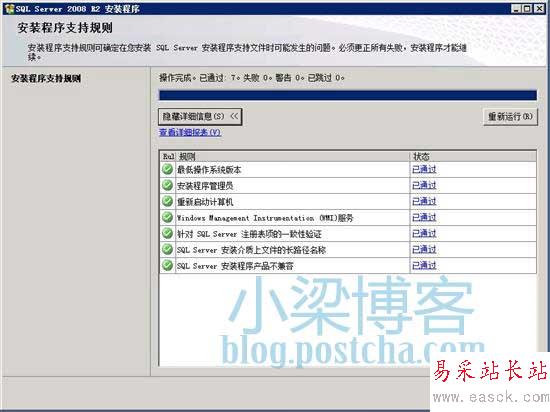Select rule text 安装程序管理员

pyautogui.click(x=205, y=186)
